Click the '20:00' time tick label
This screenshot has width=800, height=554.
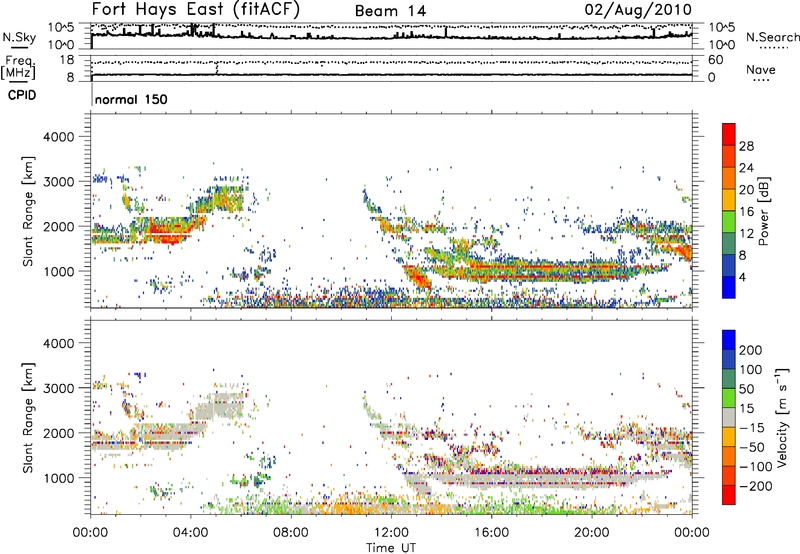tap(592, 533)
